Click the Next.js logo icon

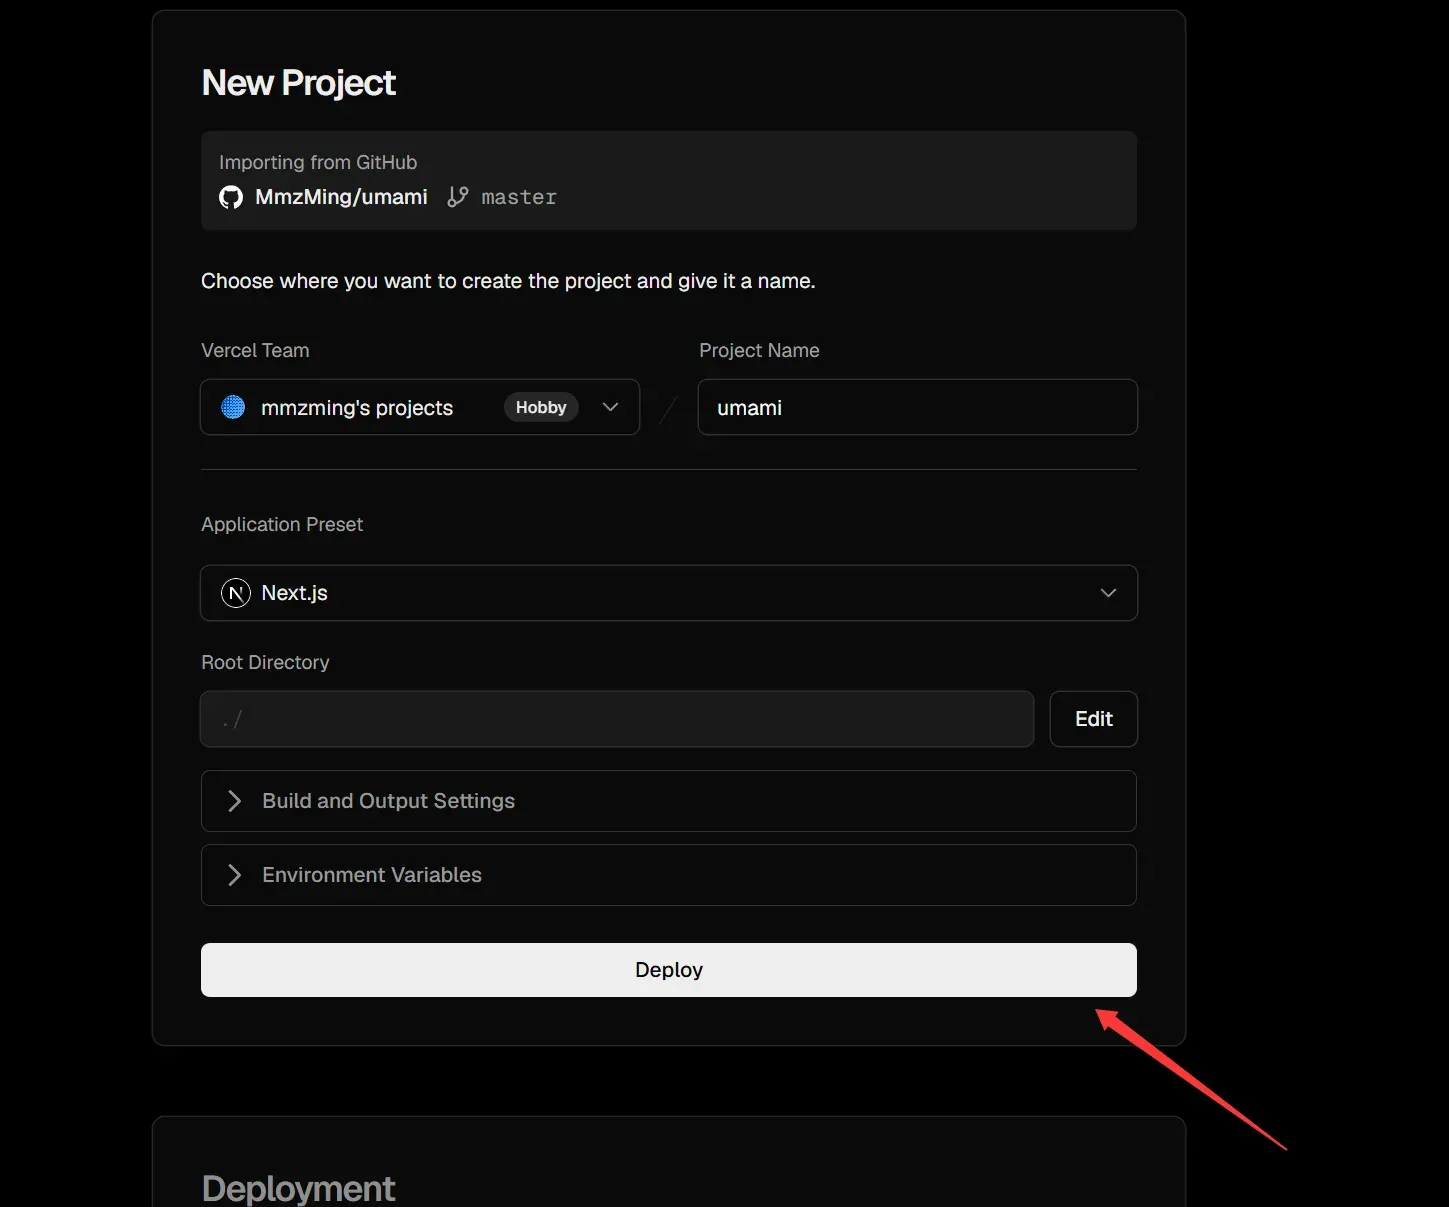pyautogui.click(x=235, y=593)
